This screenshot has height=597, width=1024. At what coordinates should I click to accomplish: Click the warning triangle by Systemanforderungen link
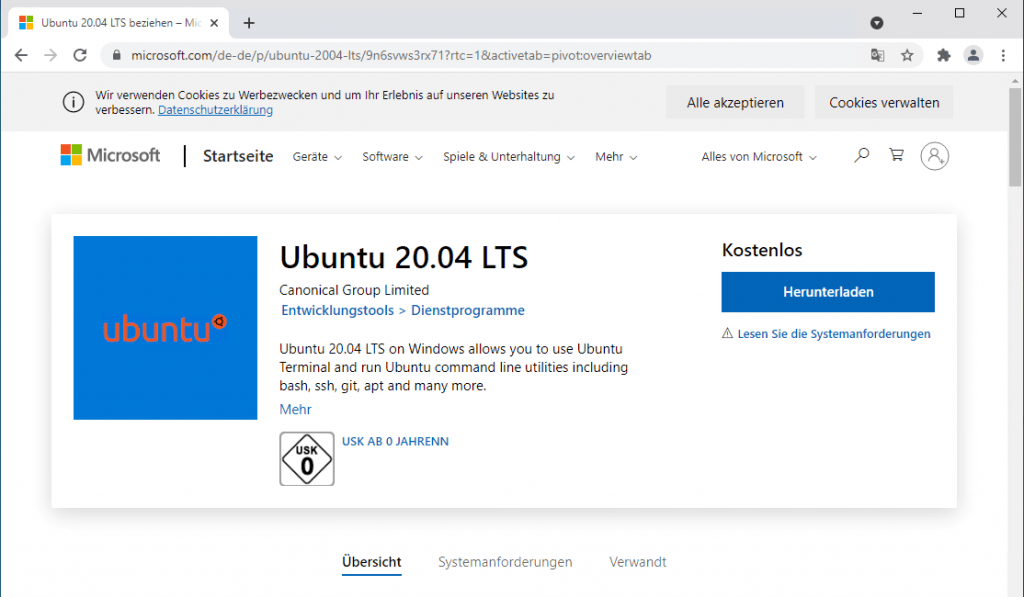coord(728,333)
